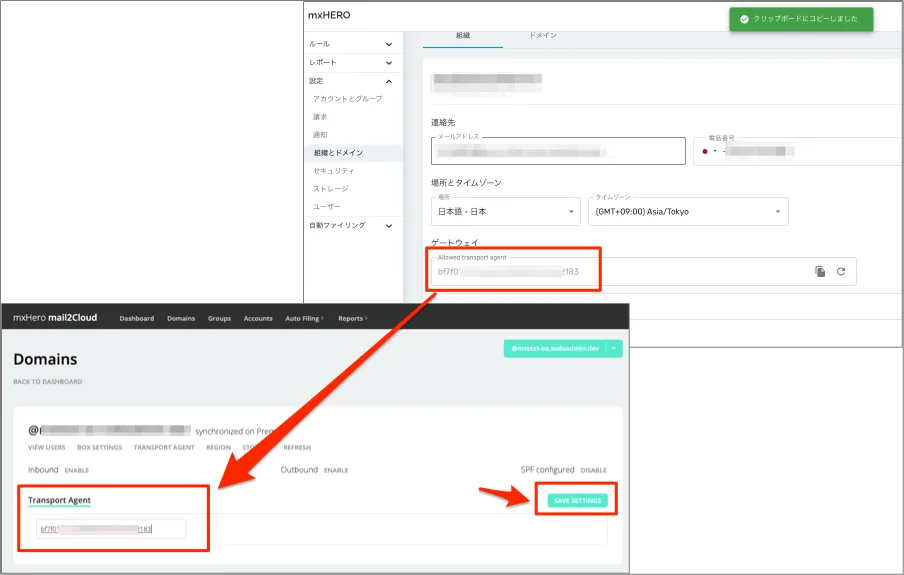Open Dashboard in mail2Cloud navigation
Viewport: 904px width, 575px height.
tap(137, 318)
